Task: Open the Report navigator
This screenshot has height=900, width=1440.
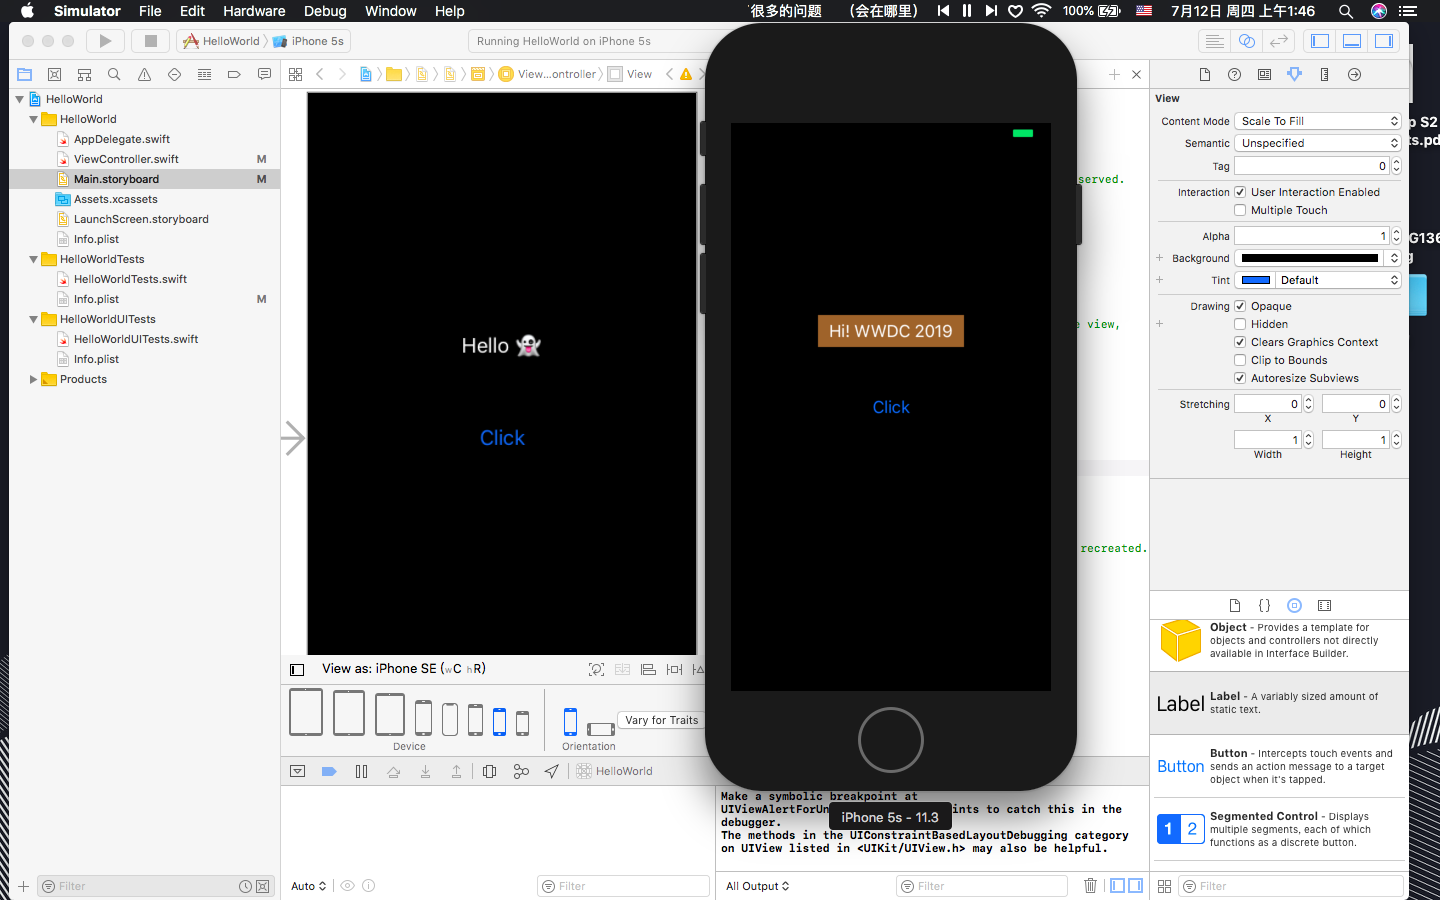Action: (264, 74)
